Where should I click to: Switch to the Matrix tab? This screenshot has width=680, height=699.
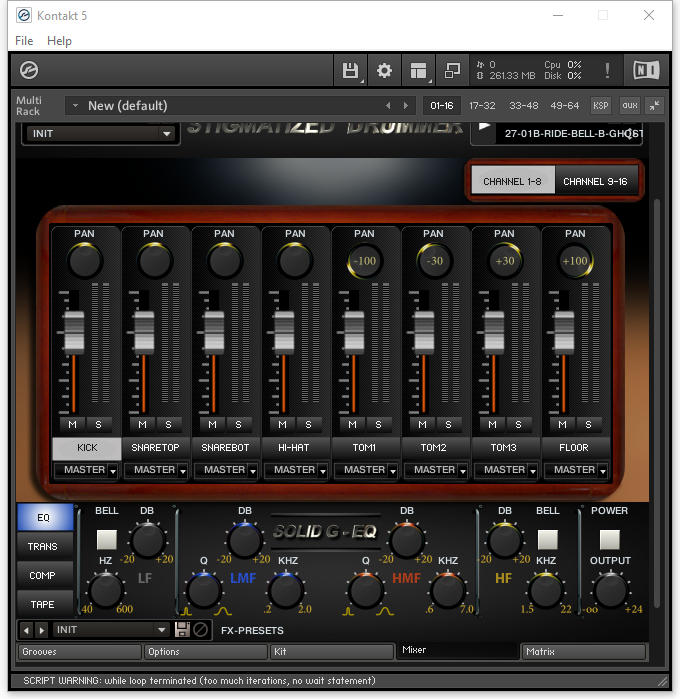584,651
